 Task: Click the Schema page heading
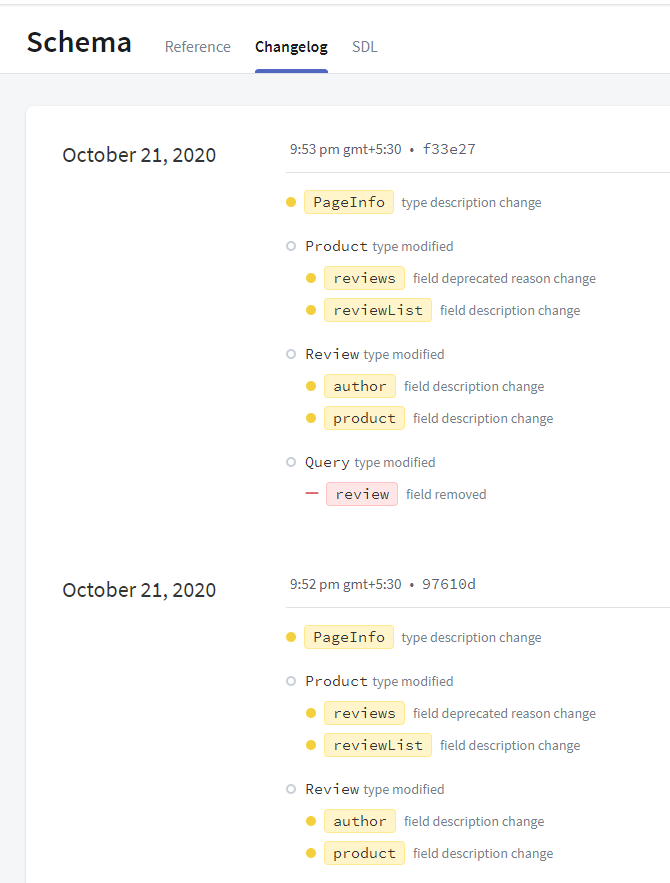[x=79, y=42]
